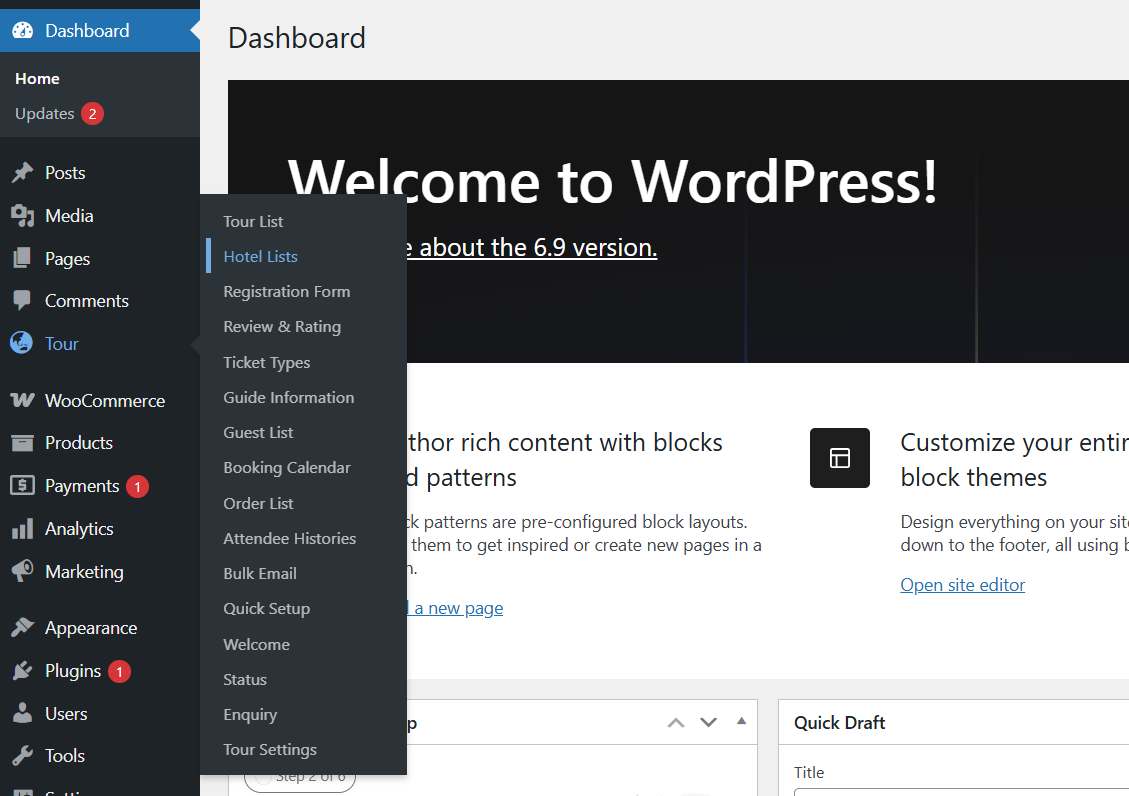Click the Comments speech bubble icon
This screenshot has width=1129, height=796.
[22, 301]
